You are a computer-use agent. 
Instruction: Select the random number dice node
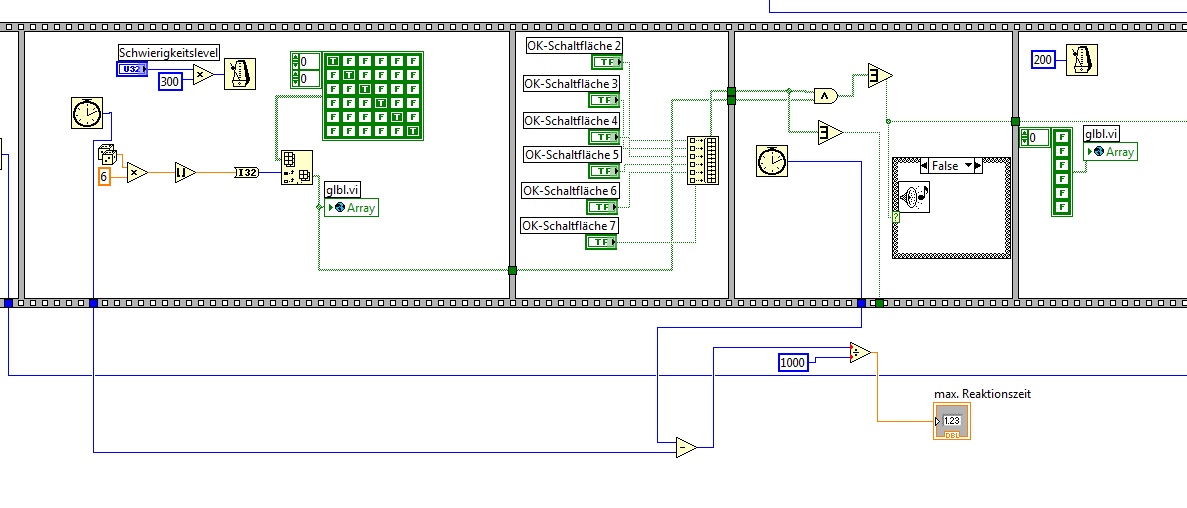click(x=107, y=154)
